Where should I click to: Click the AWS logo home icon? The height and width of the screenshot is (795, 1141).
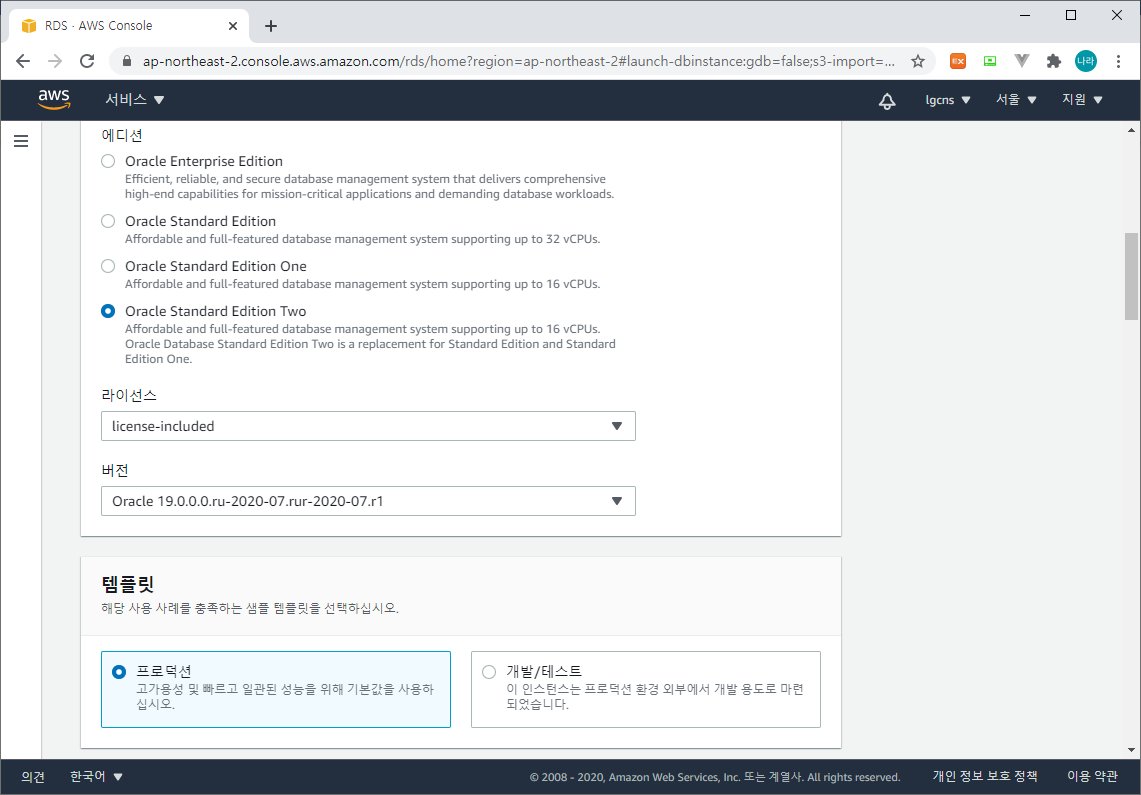pos(55,99)
